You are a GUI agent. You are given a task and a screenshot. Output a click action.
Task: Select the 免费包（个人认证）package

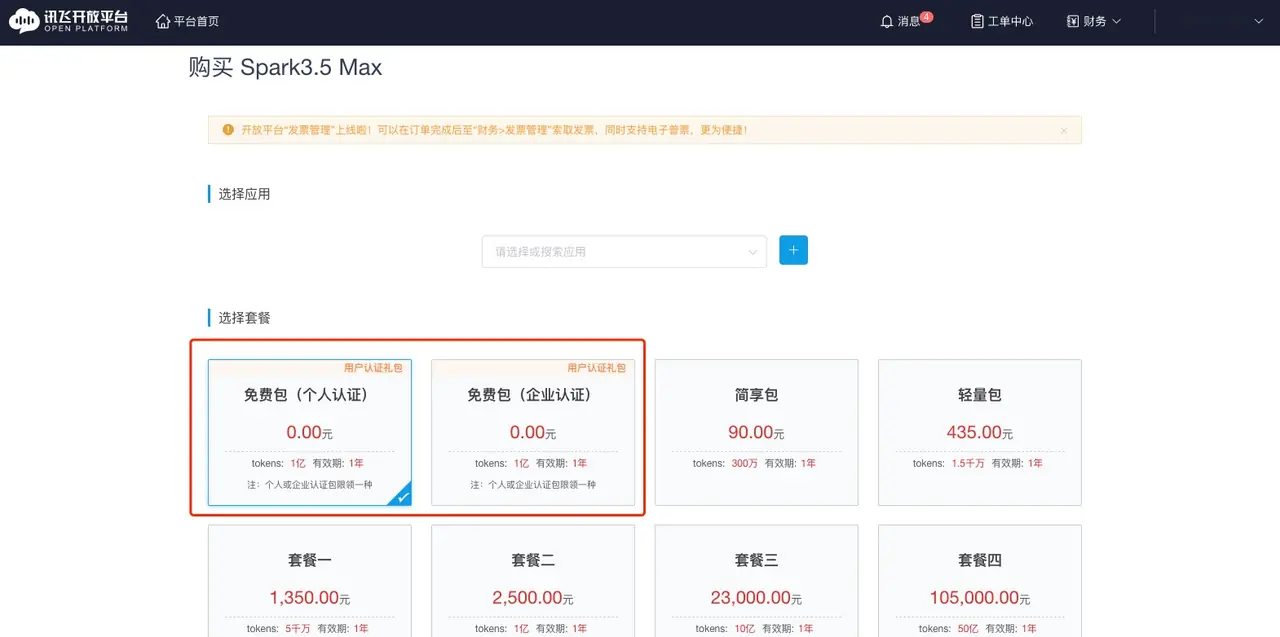[x=309, y=432]
